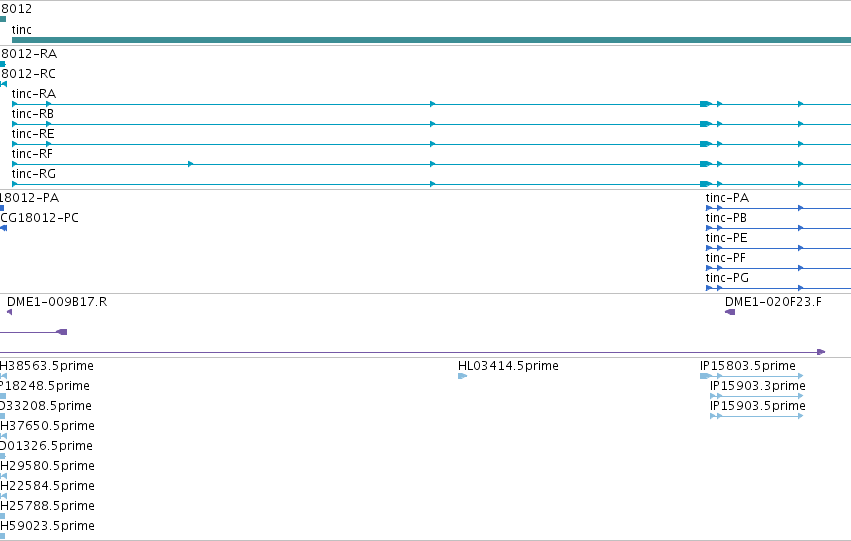Click the 8012-RC transcript label
Screen dimensions: 851x541
[x=28, y=74]
